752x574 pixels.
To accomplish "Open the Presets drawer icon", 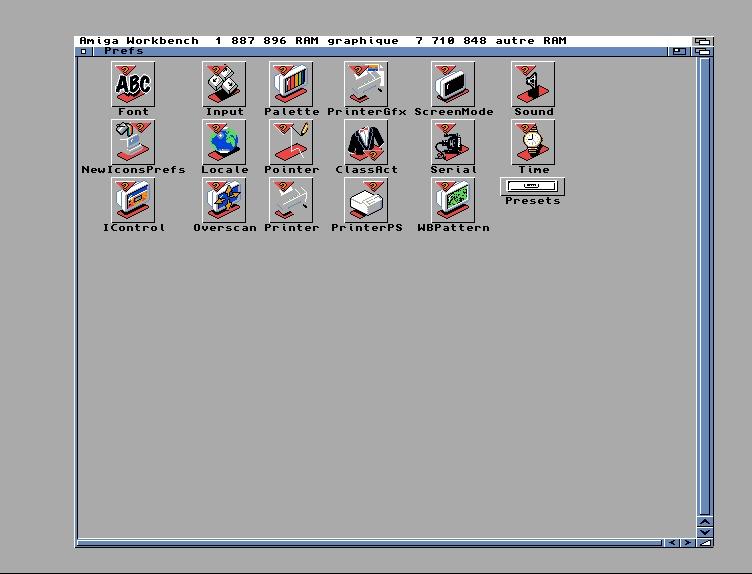I will pyautogui.click(x=532, y=186).
